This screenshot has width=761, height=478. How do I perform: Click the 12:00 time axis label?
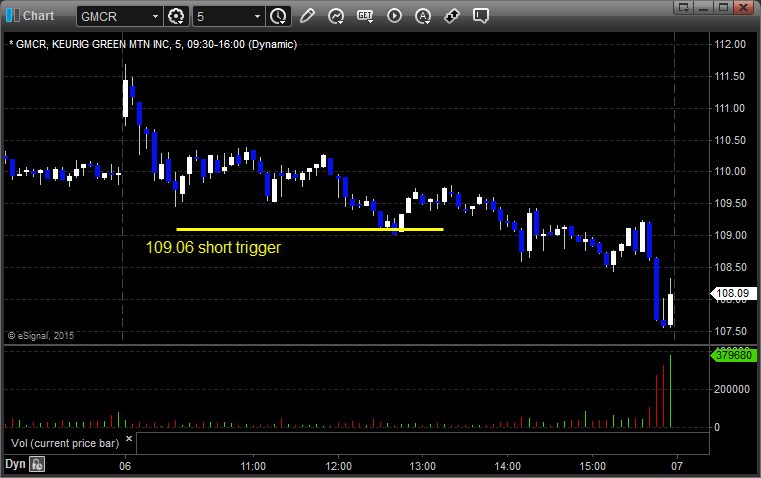point(338,466)
